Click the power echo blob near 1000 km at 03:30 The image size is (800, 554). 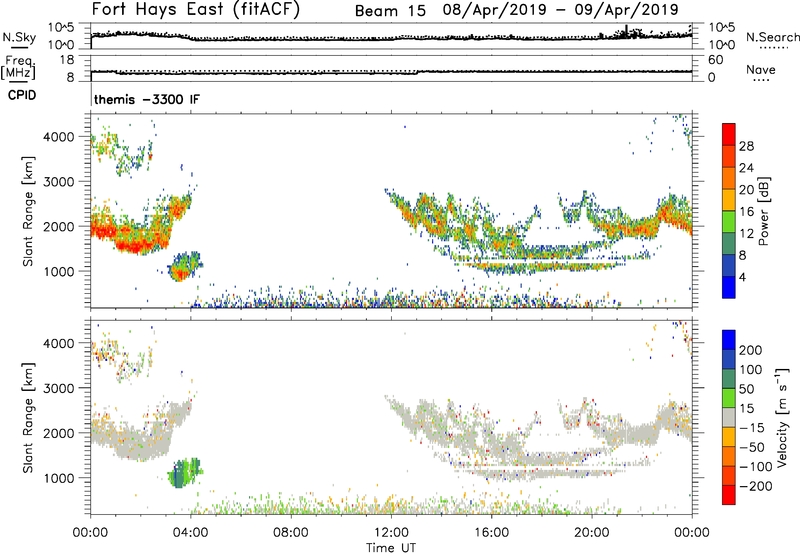(185, 266)
